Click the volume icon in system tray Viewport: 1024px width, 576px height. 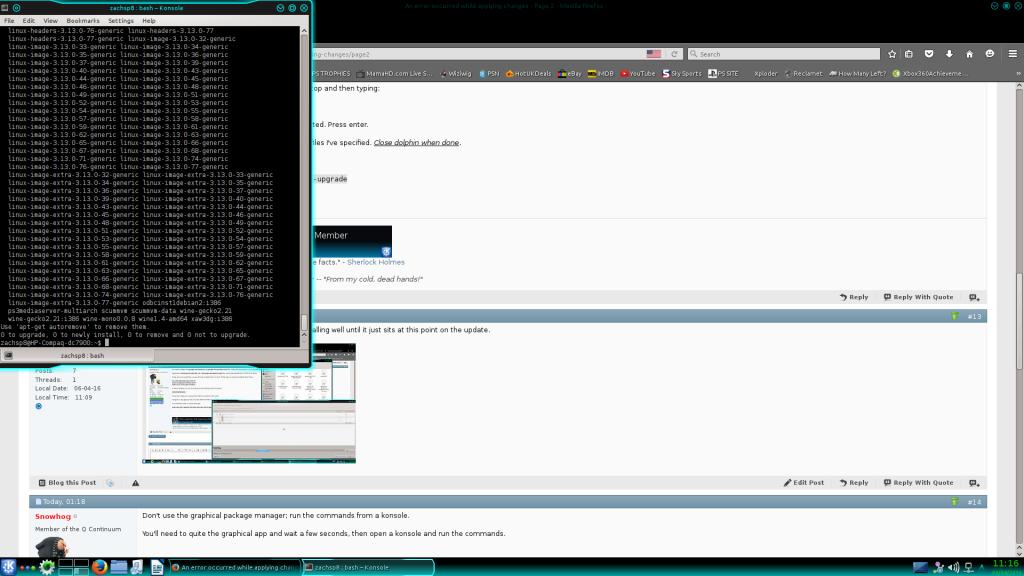tap(953, 567)
